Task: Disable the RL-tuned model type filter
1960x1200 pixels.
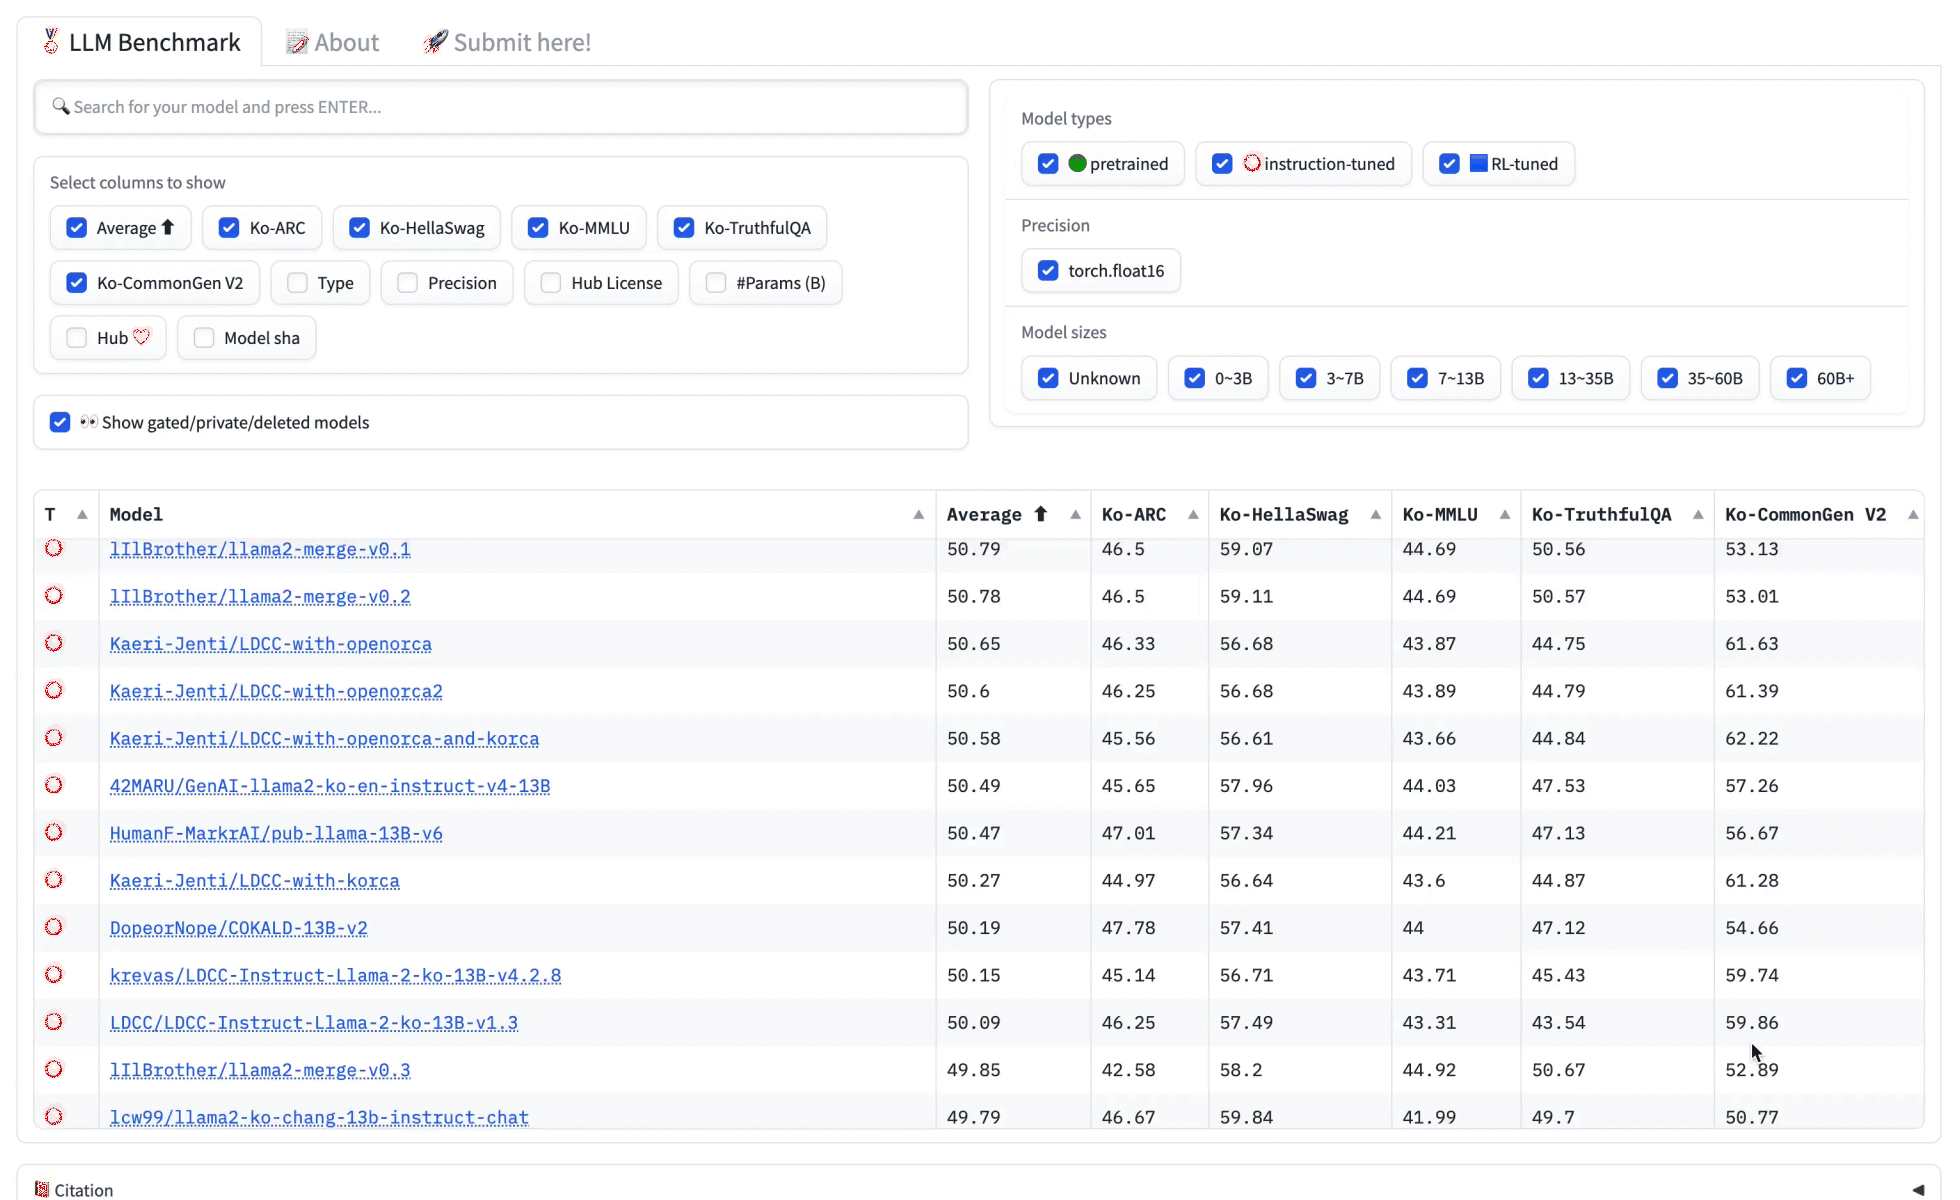Action: pos(1449,164)
